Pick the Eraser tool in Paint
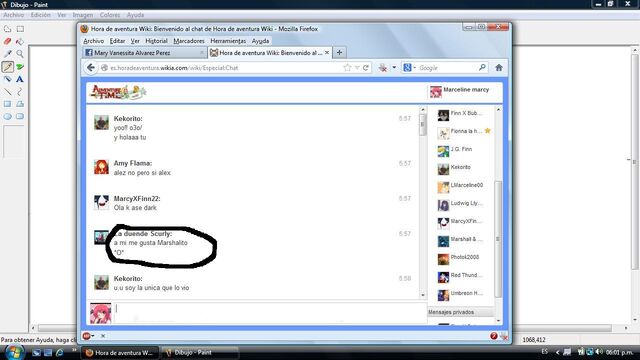 pos(8,41)
